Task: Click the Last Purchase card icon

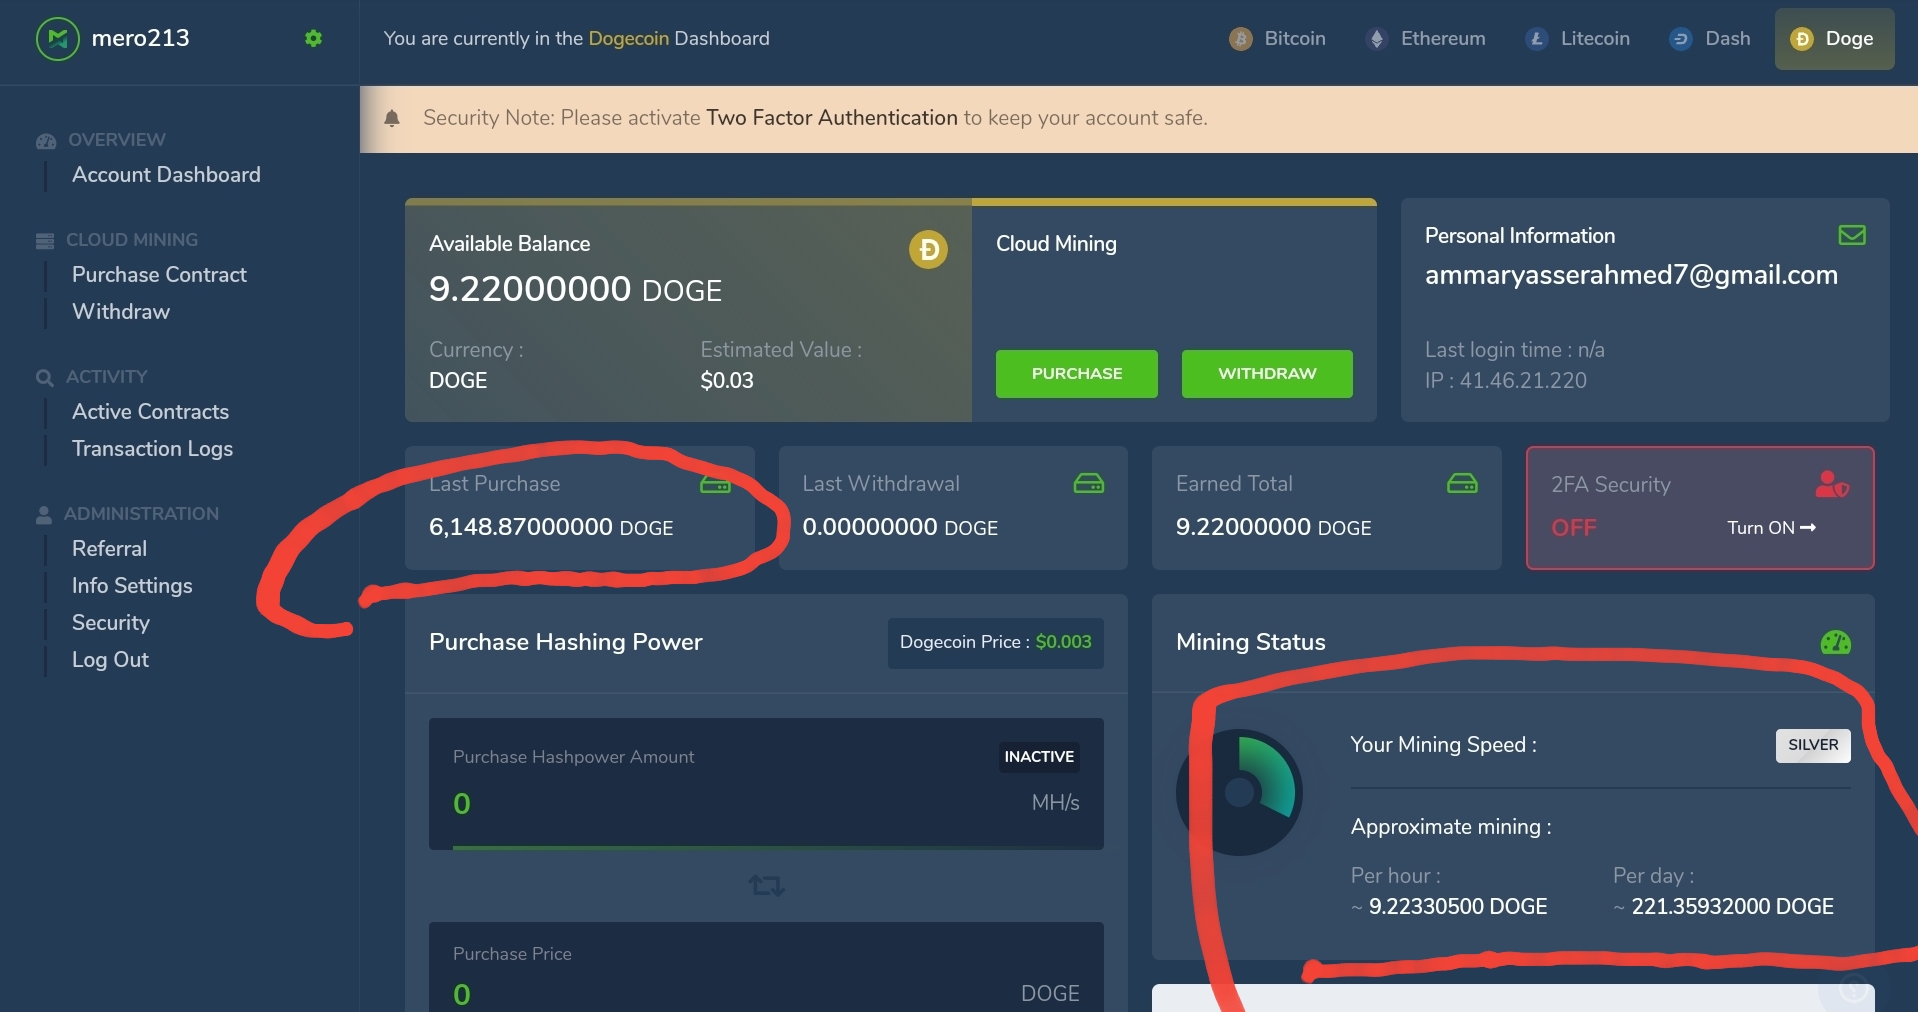Action: [715, 484]
